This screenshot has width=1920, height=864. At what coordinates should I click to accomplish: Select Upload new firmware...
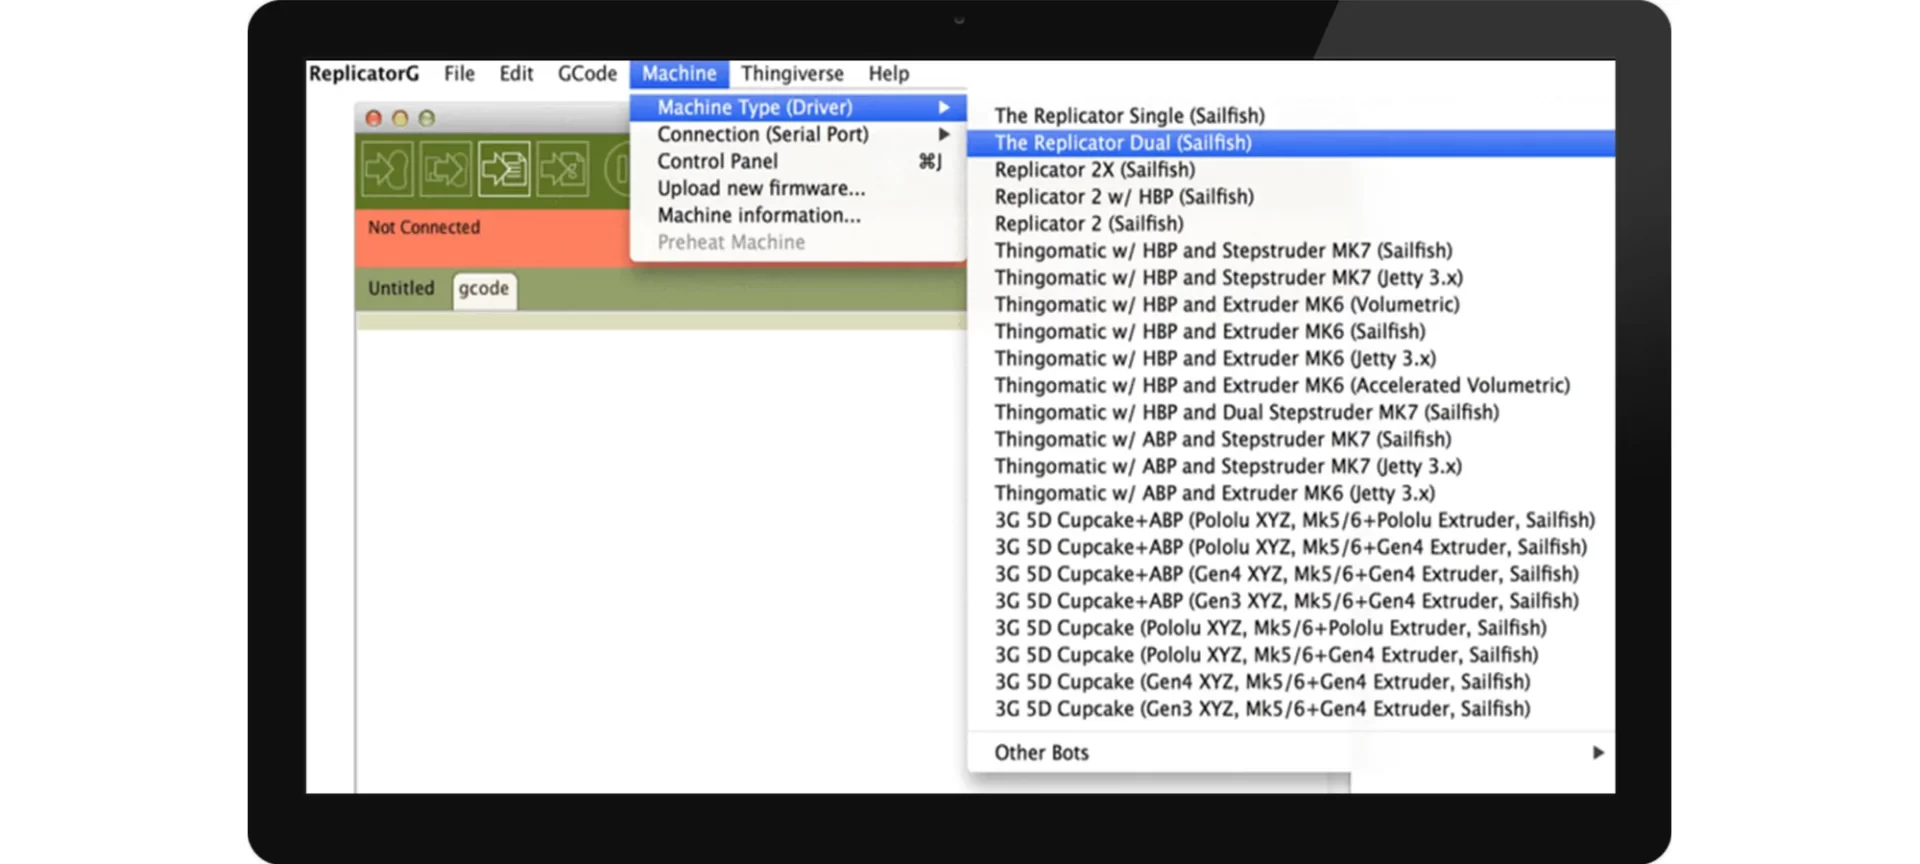798,188
